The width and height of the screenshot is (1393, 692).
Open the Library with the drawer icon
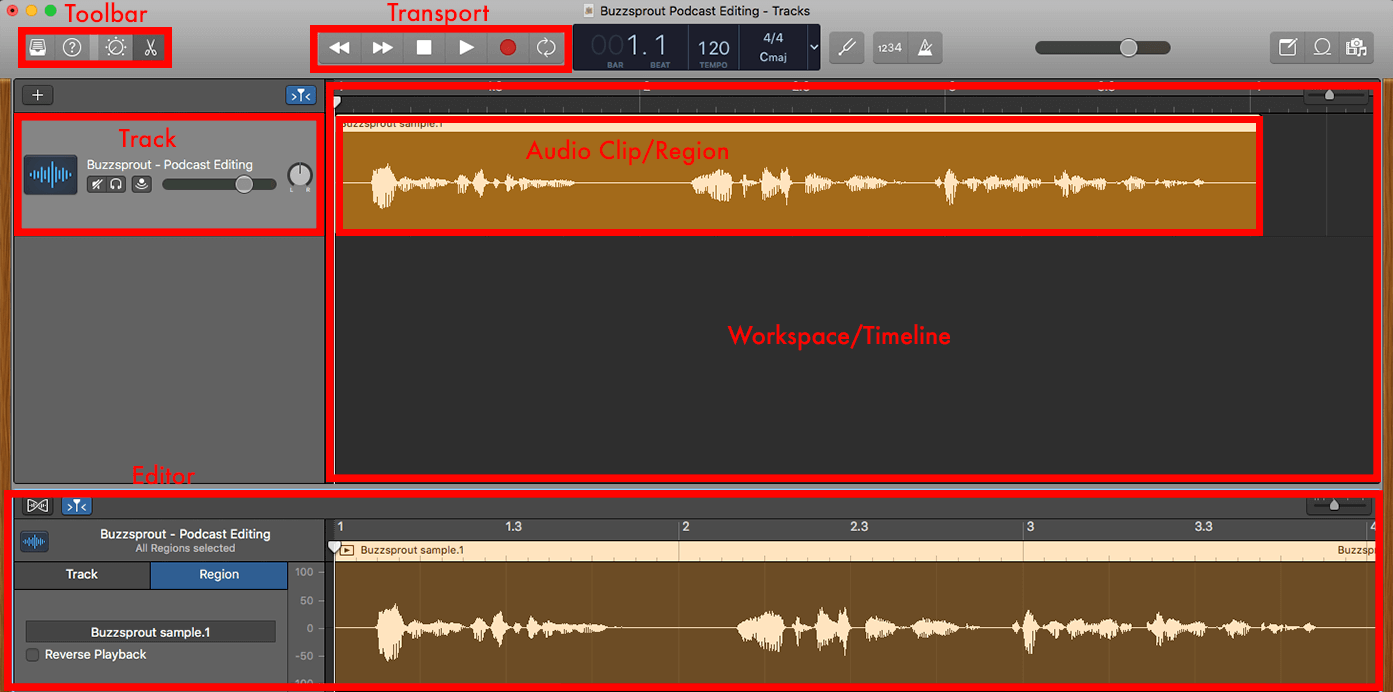pyautogui.click(x=37, y=47)
